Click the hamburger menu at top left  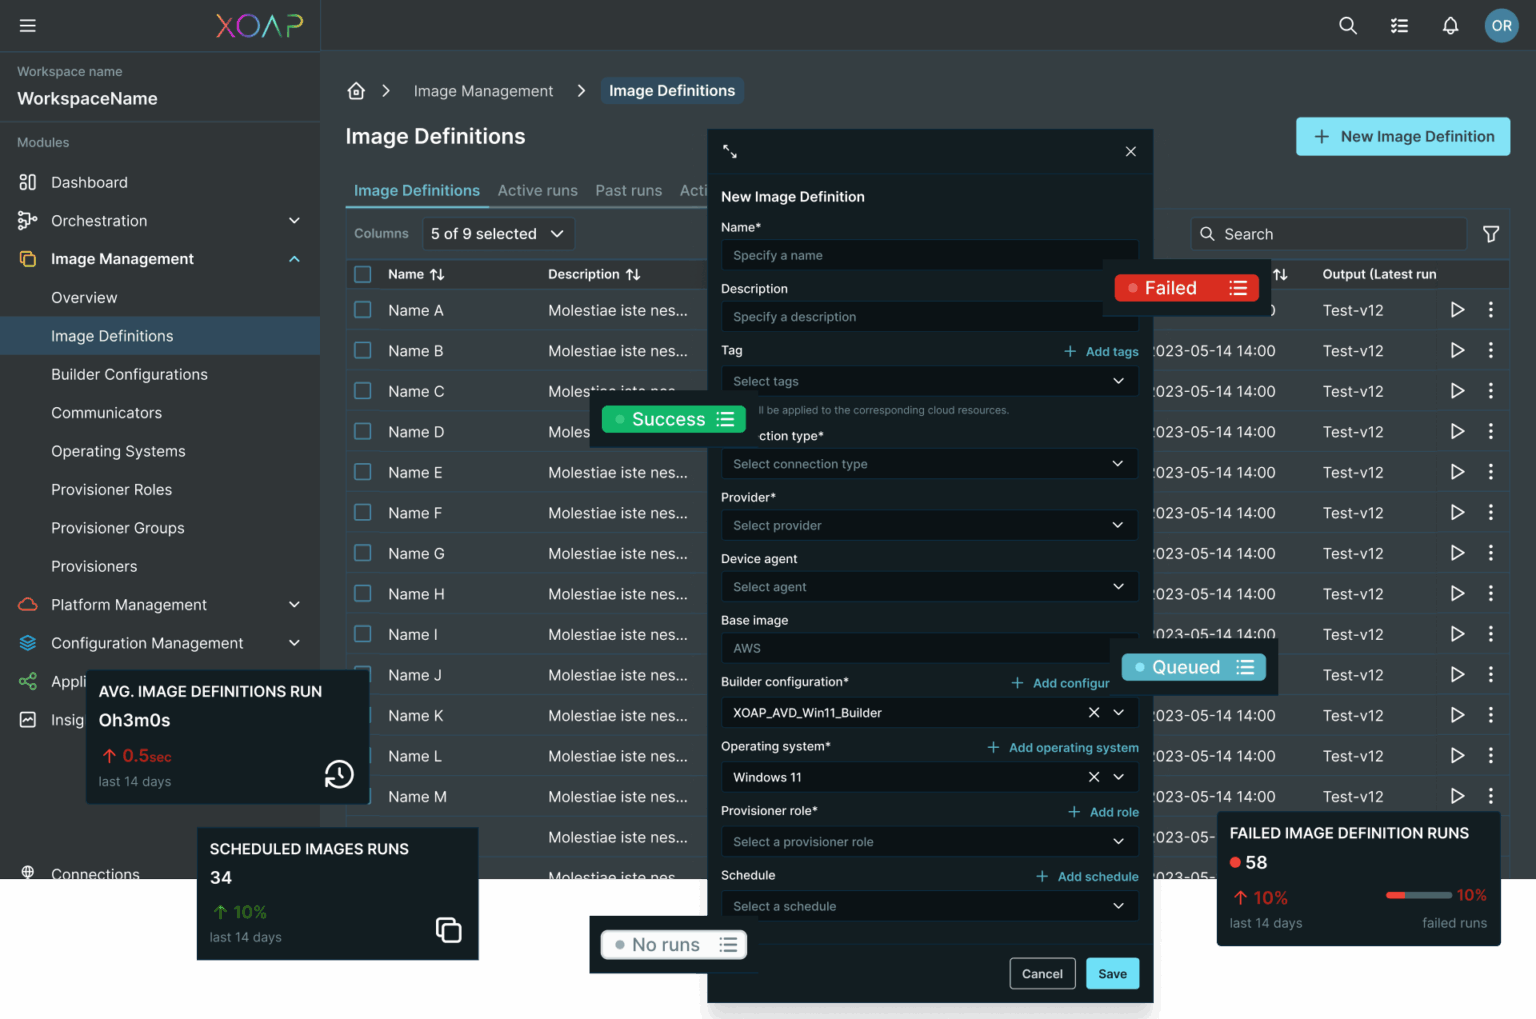[27, 25]
